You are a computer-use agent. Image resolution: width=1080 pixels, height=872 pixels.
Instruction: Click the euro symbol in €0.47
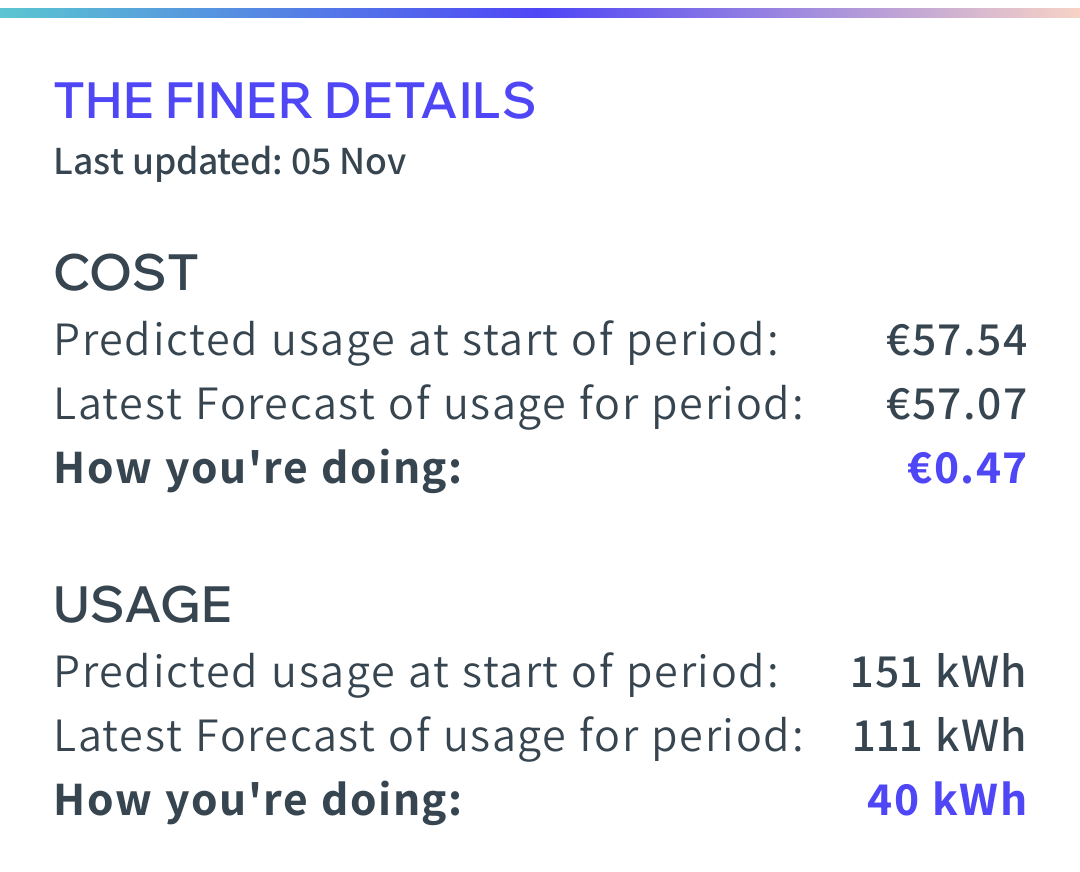pyautogui.click(x=920, y=469)
